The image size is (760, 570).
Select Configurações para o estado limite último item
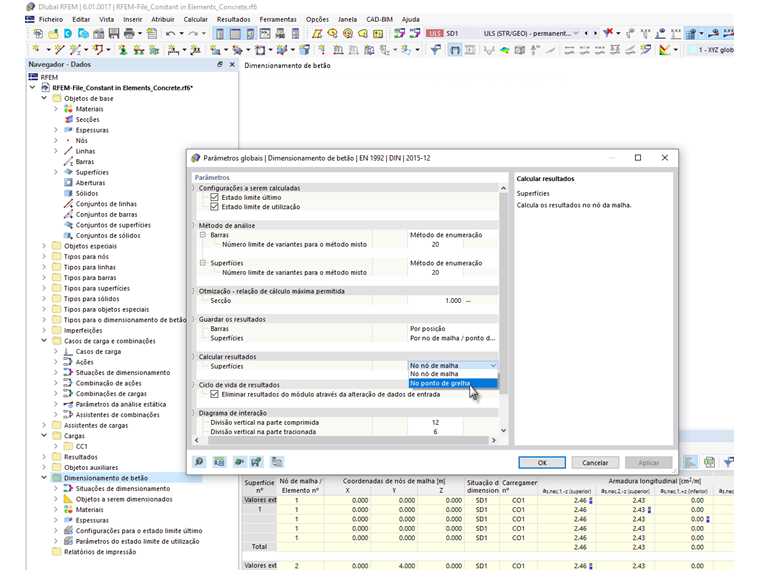[139, 531]
